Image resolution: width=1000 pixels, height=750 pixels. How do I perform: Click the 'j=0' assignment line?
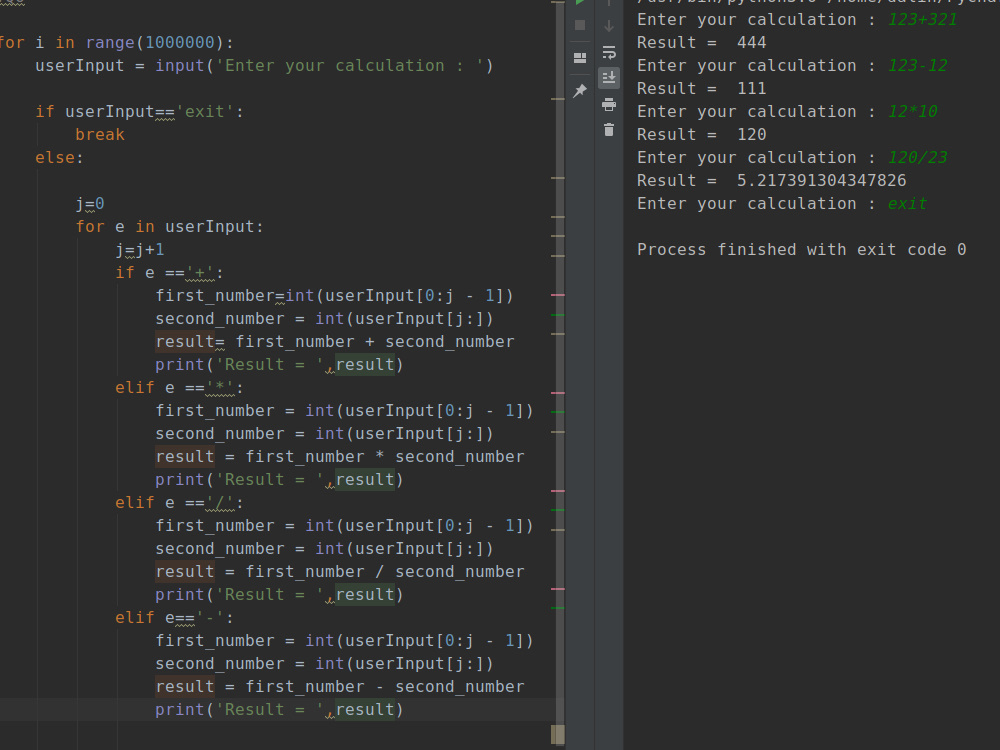click(90, 204)
